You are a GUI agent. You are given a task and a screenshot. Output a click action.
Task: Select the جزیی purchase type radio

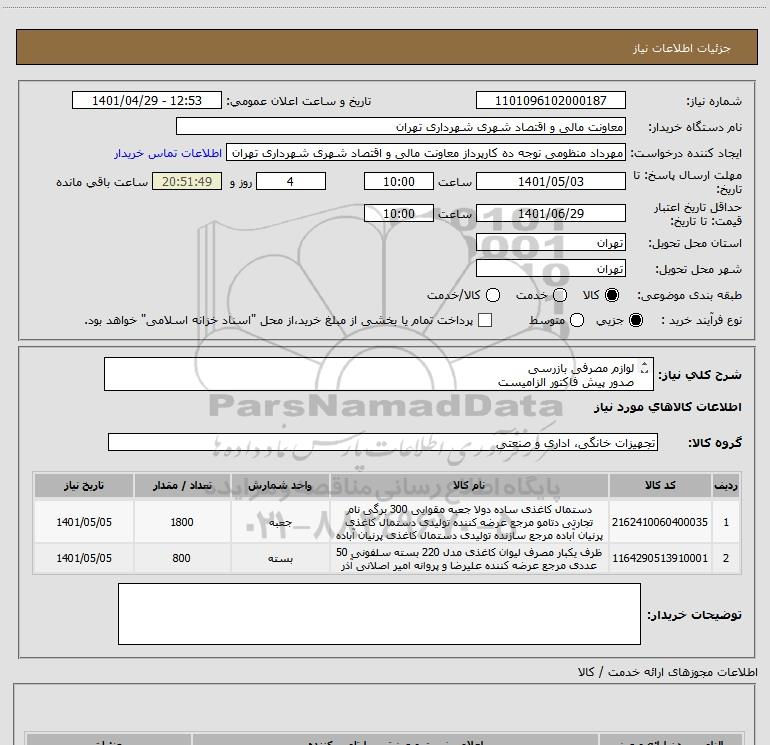[x=636, y=320]
